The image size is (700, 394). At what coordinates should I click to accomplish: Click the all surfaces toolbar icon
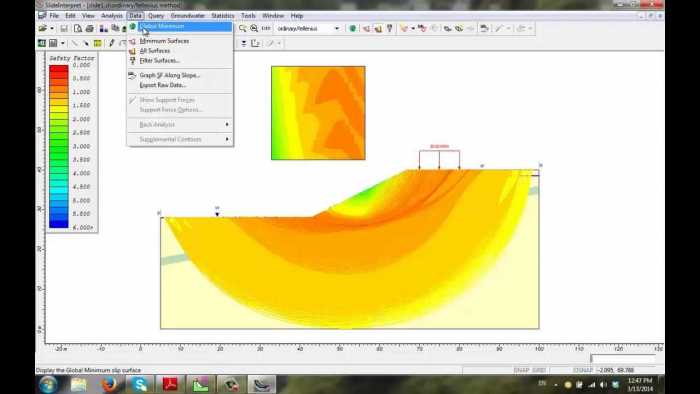coord(378,29)
